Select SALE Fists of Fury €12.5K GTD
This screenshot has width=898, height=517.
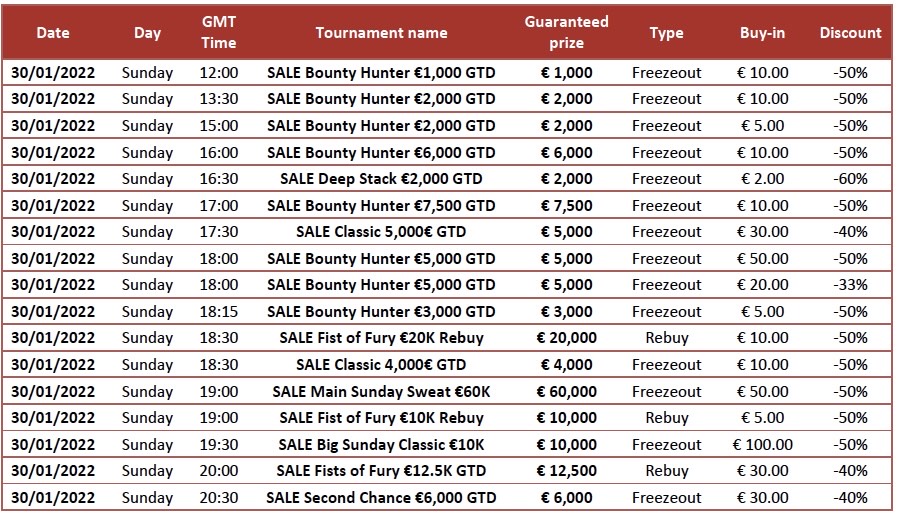pyautogui.click(x=381, y=471)
